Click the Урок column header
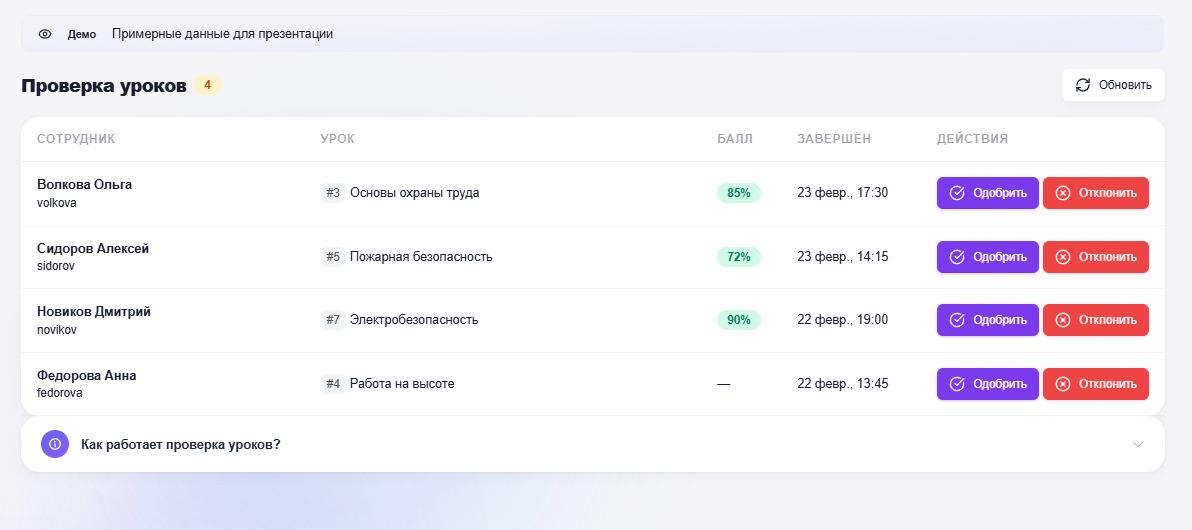 pos(338,138)
